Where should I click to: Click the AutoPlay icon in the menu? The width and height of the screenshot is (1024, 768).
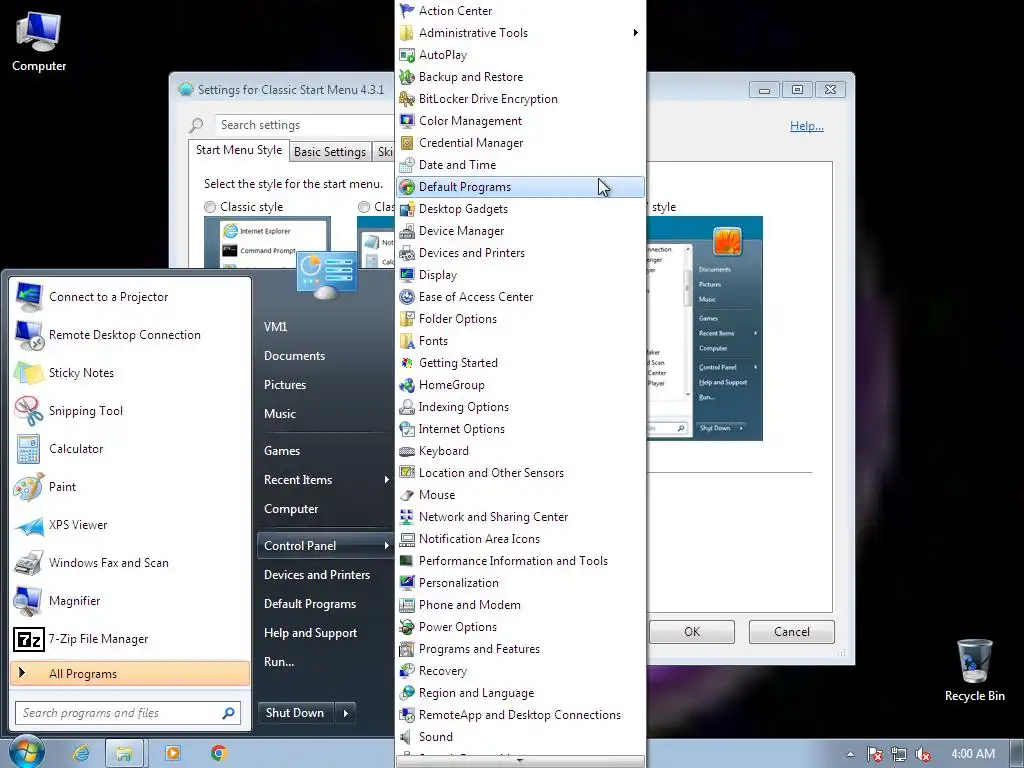tap(407, 55)
